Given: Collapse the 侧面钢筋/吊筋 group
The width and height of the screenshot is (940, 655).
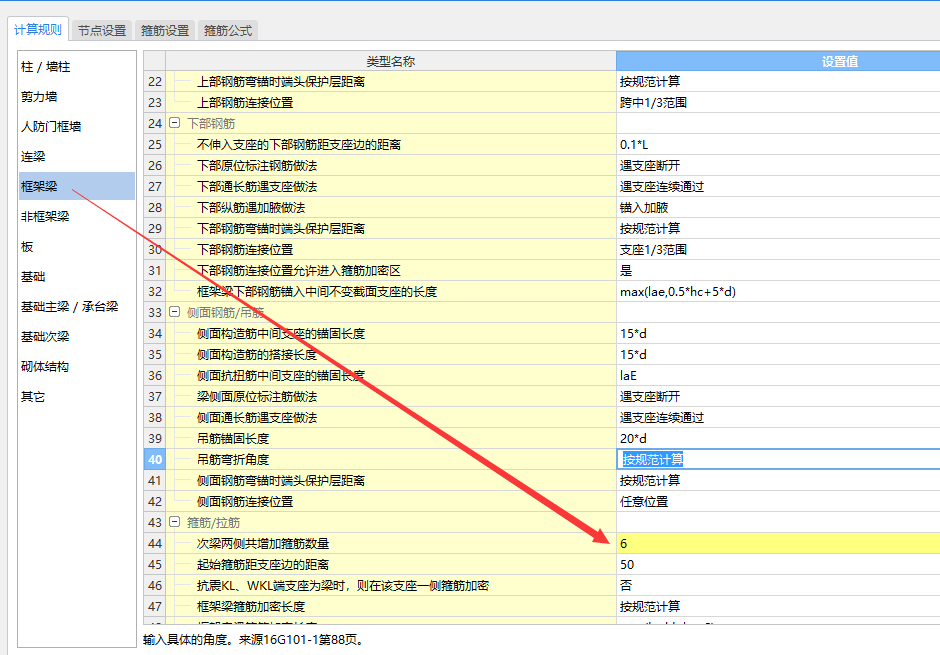Looking at the screenshot, I should coord(174,312).
